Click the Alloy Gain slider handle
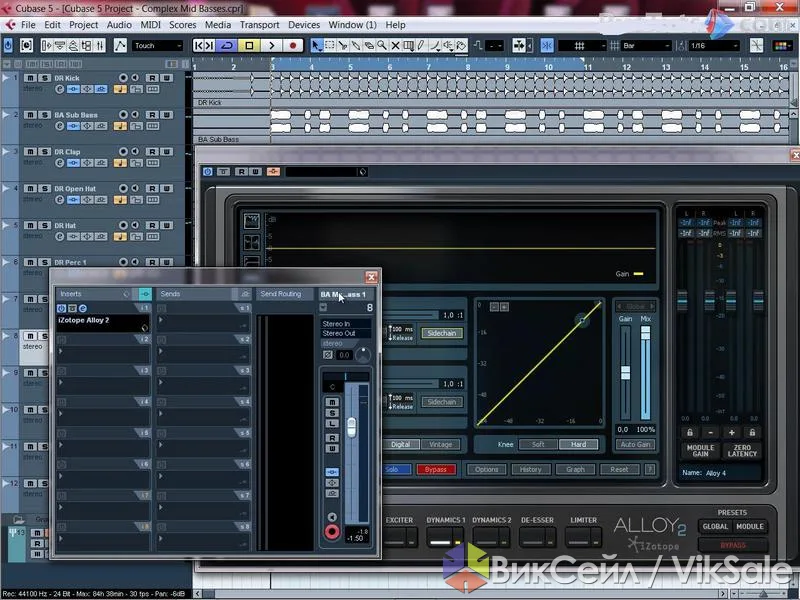The image size is (800, 600). (626, 372)
